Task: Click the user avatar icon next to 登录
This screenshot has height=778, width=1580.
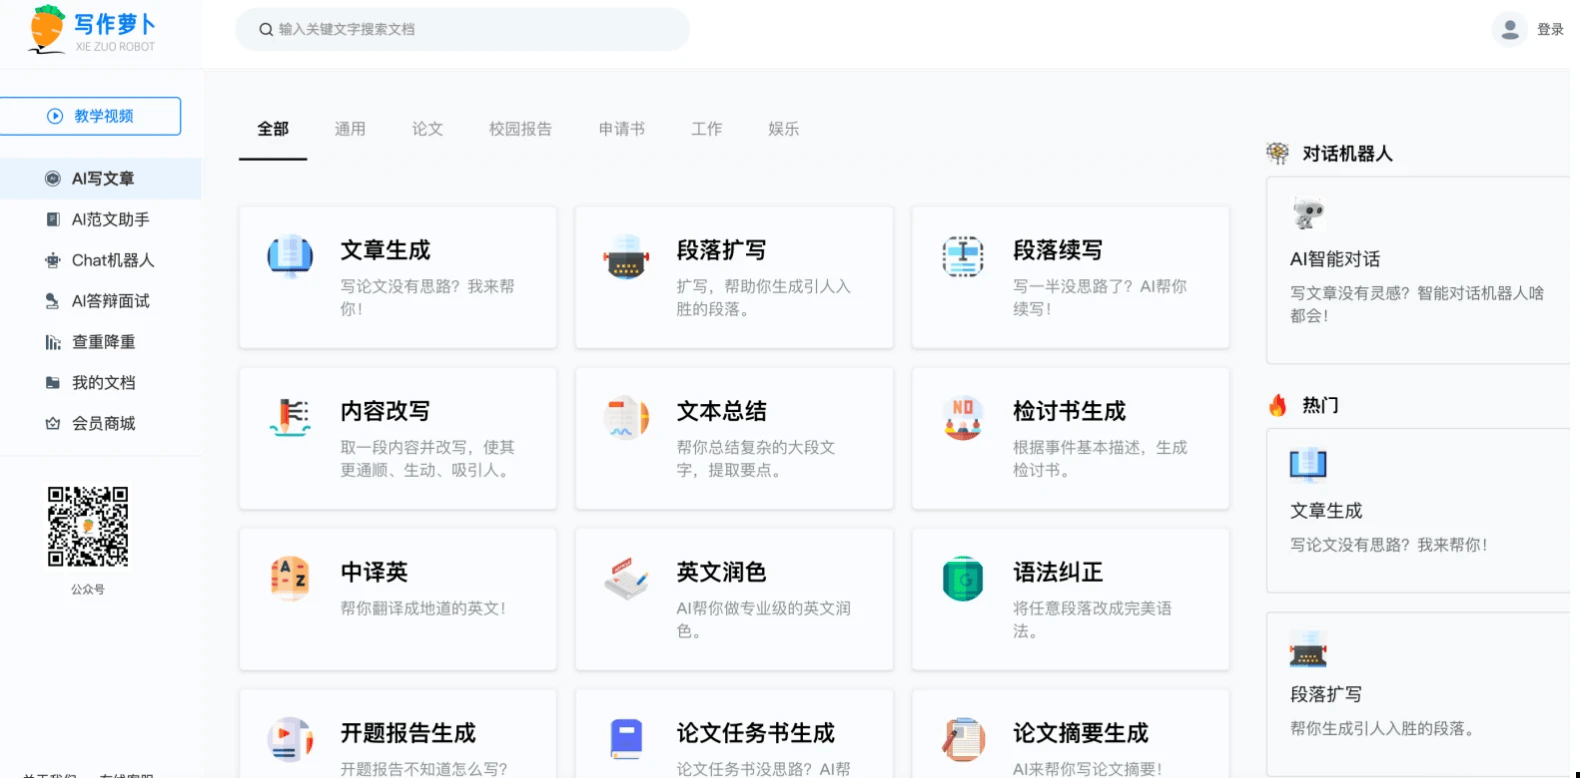Action: point(1510,30)
